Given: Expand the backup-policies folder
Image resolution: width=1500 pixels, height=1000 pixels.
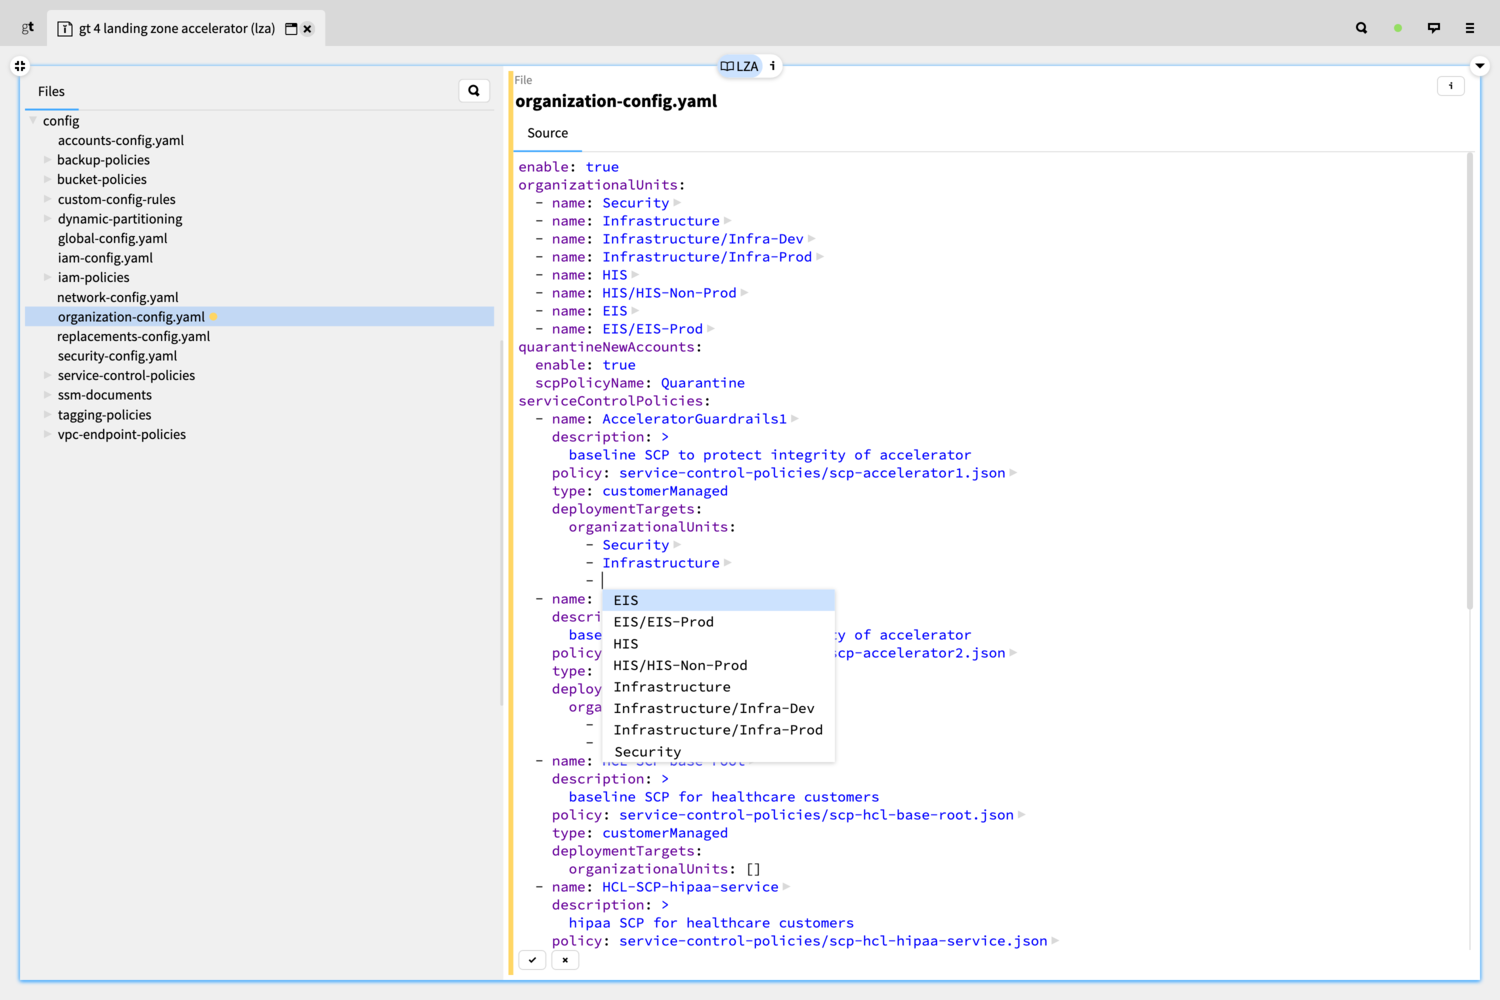Looking at the screenshot, I should (x=47, y=160).
